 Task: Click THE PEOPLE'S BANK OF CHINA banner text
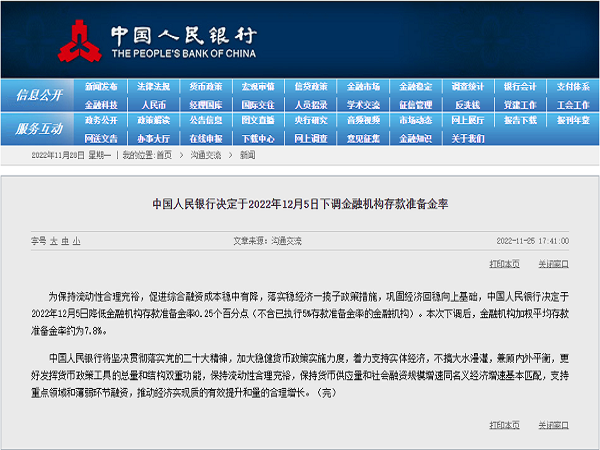(x=184, y=54)
